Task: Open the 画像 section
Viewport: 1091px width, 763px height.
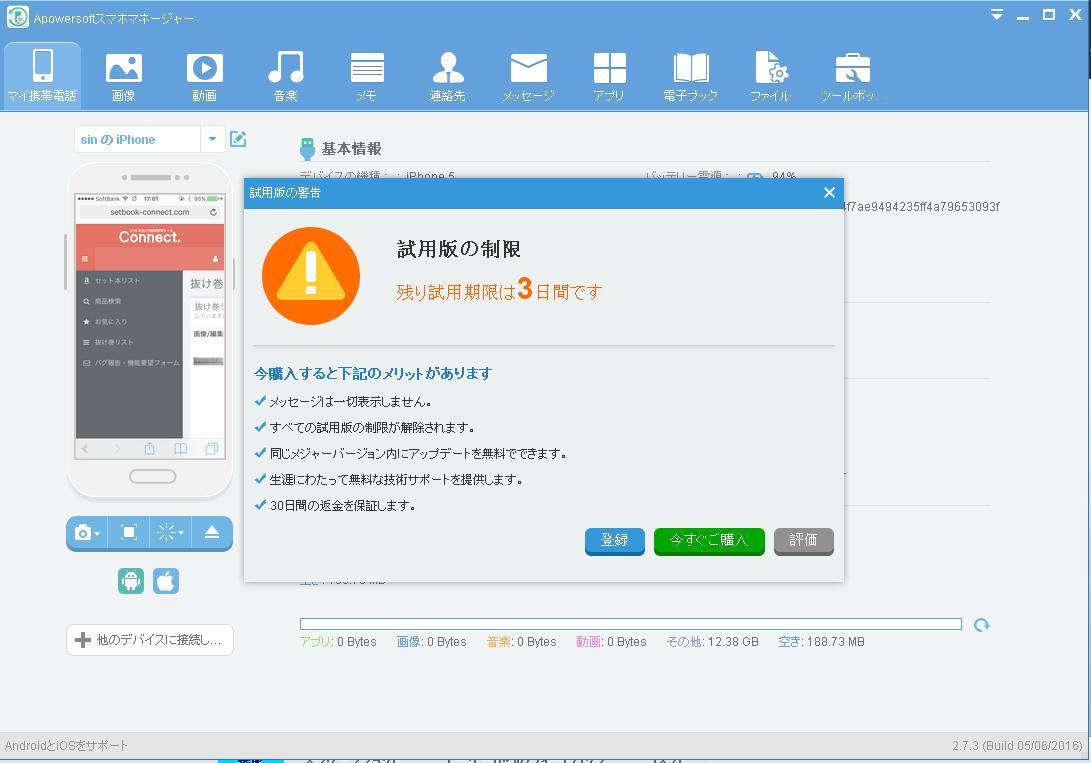Action: (123, 77)
